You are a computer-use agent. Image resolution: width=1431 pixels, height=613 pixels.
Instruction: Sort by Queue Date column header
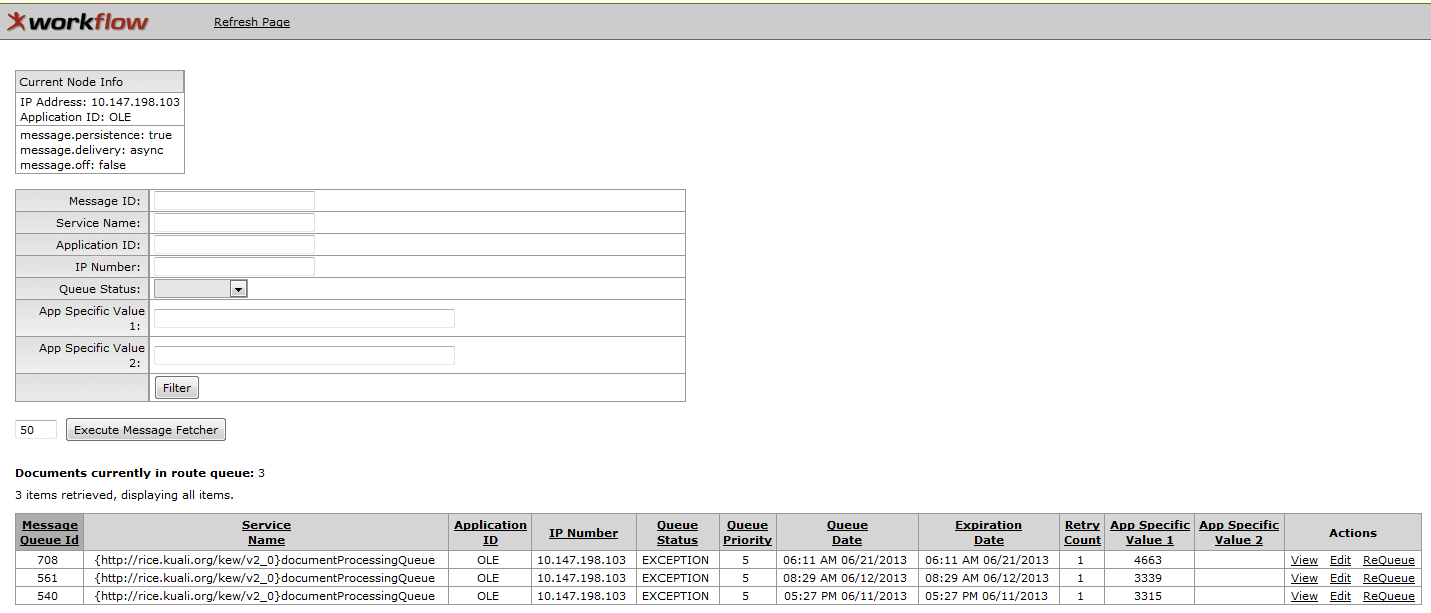[847, 532]
